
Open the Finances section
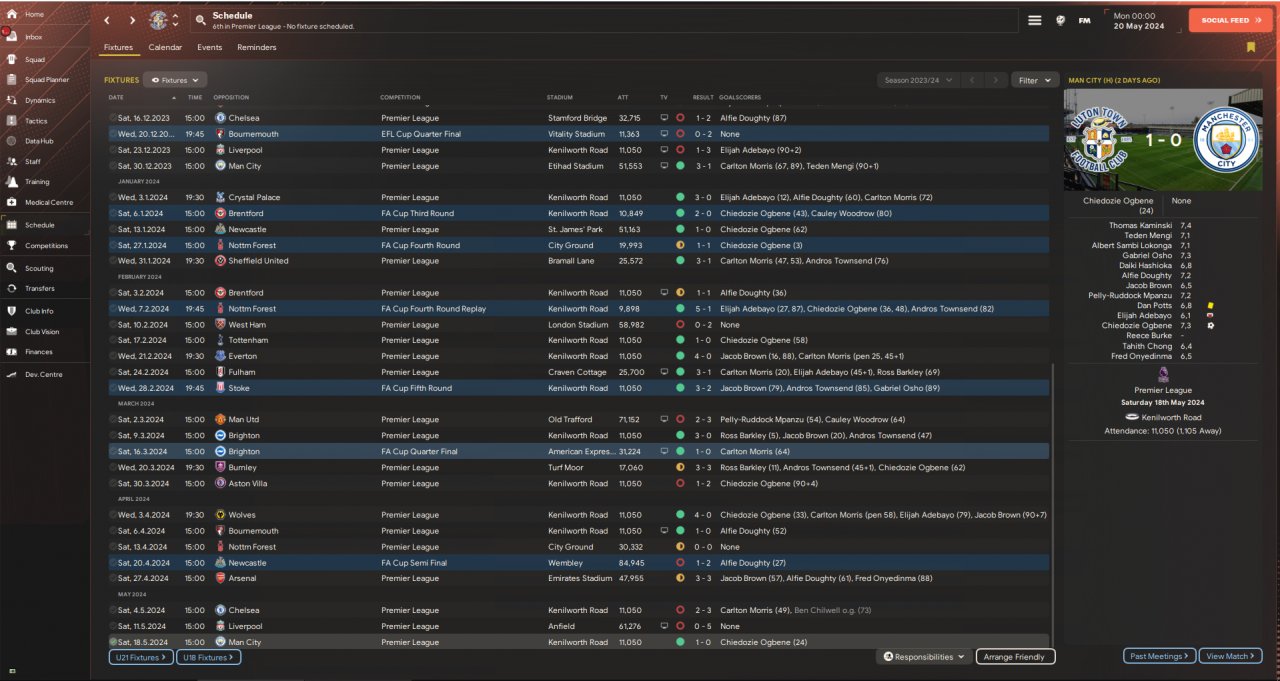coord(40,352)
